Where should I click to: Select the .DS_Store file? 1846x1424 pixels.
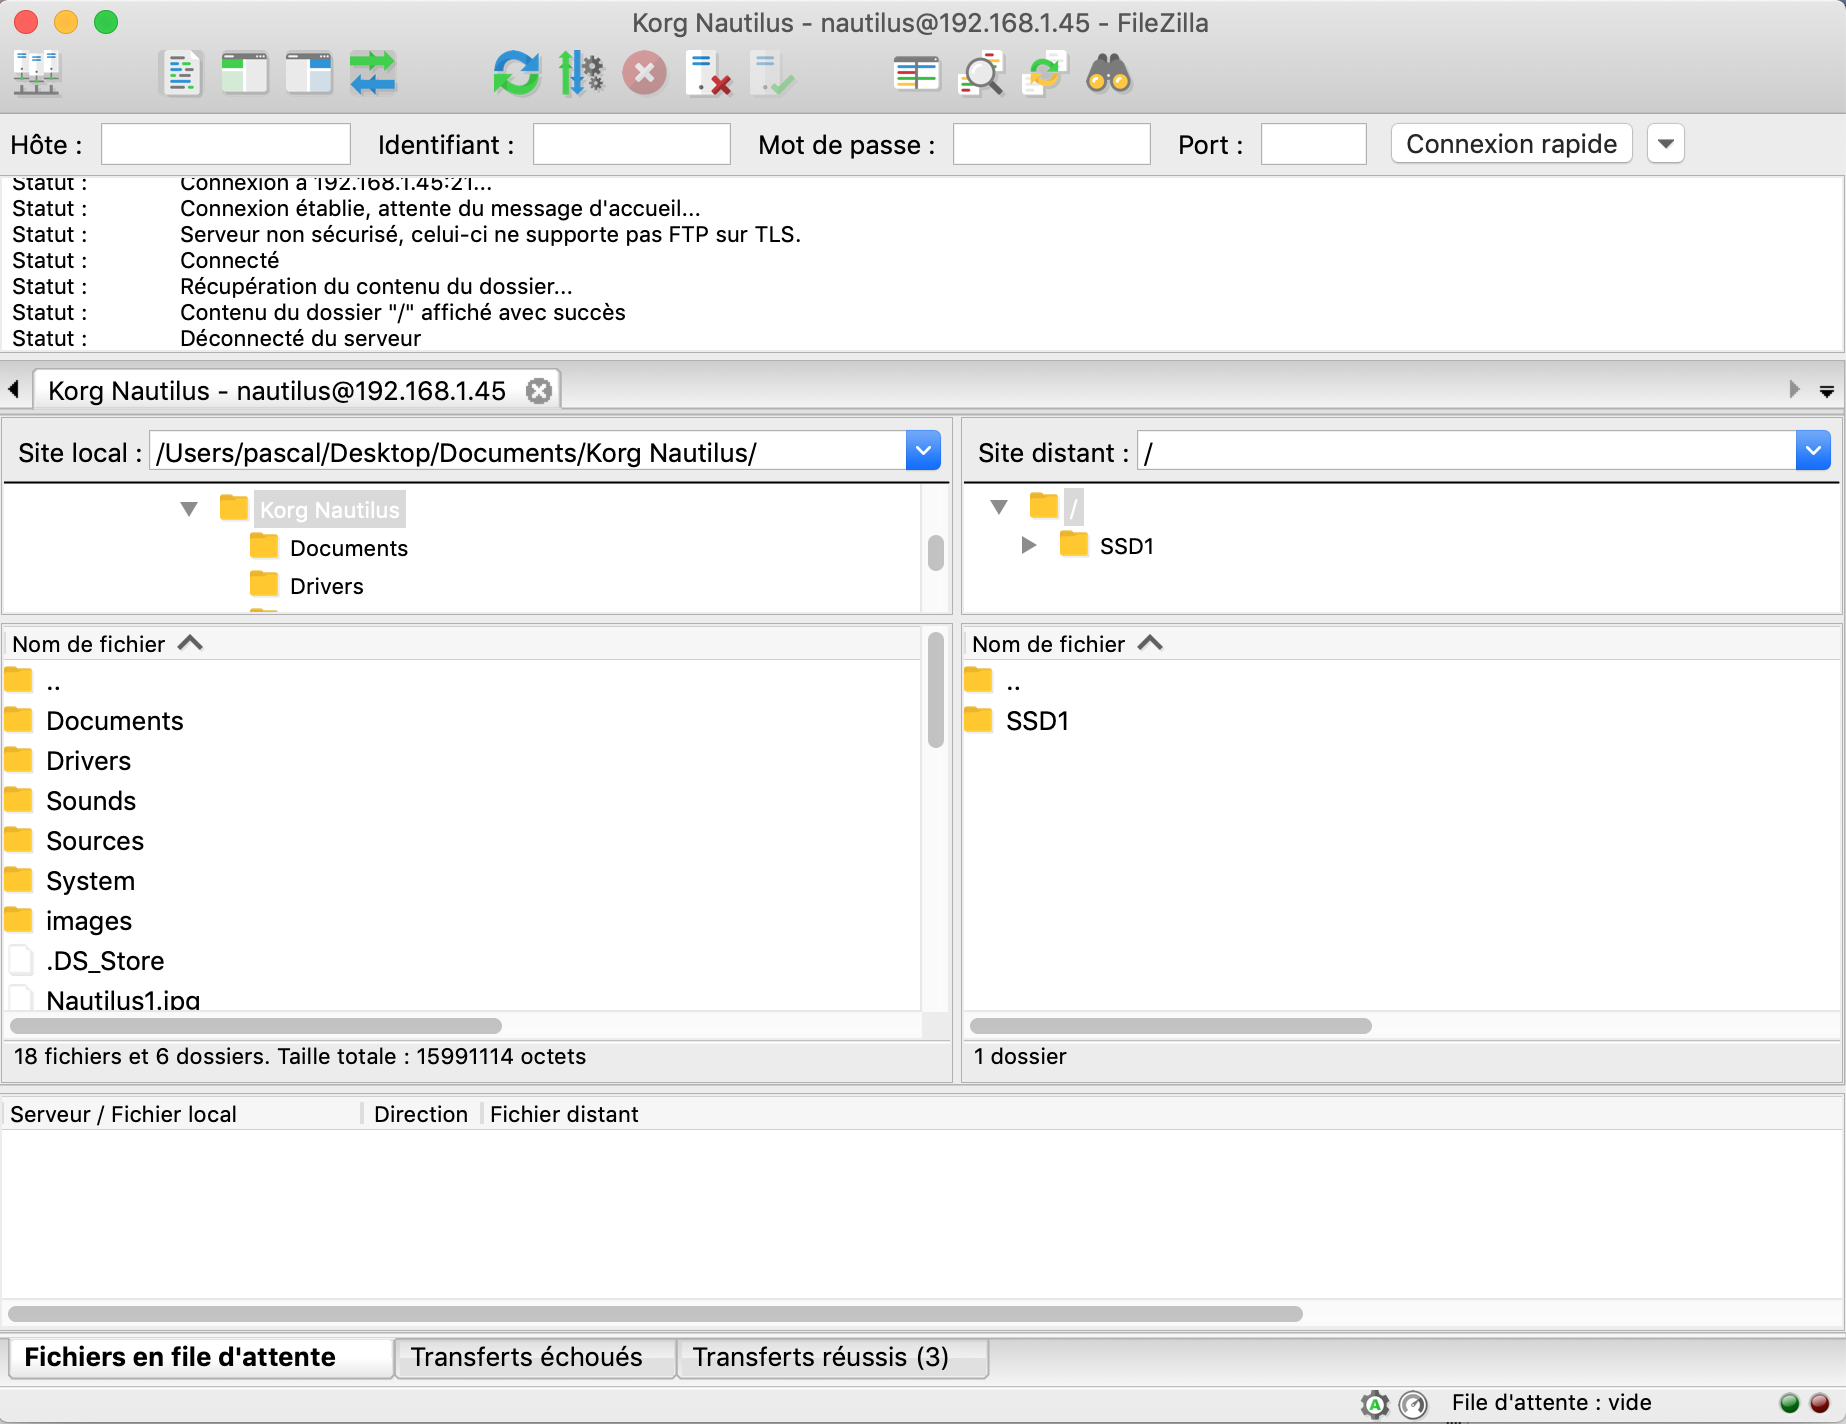point(460,961)
